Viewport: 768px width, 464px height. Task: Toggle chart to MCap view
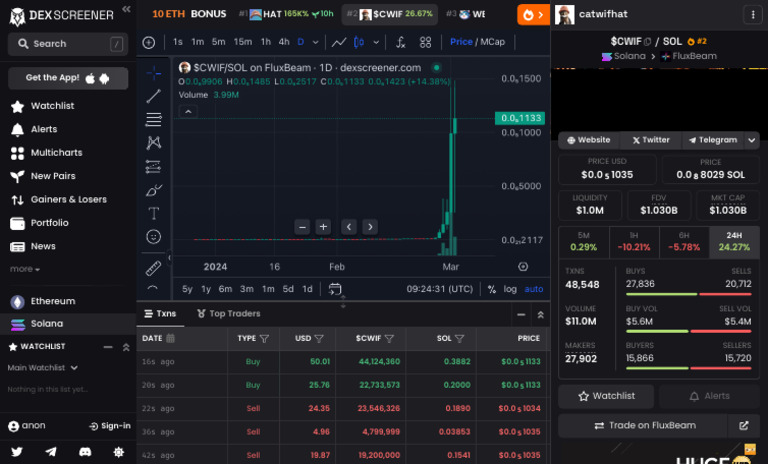(492, 42)
